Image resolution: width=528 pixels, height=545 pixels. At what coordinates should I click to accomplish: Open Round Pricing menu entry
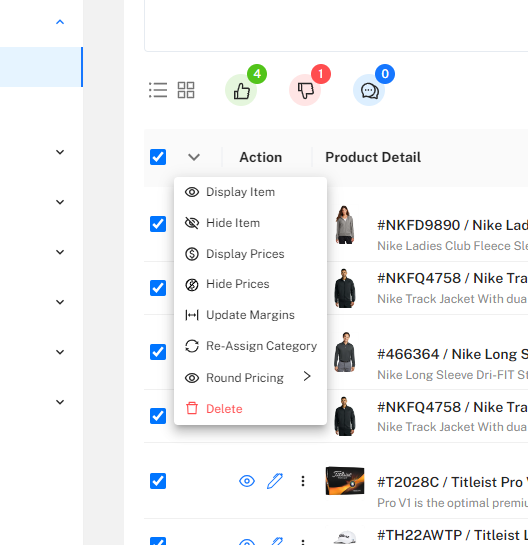pos(250,377)
